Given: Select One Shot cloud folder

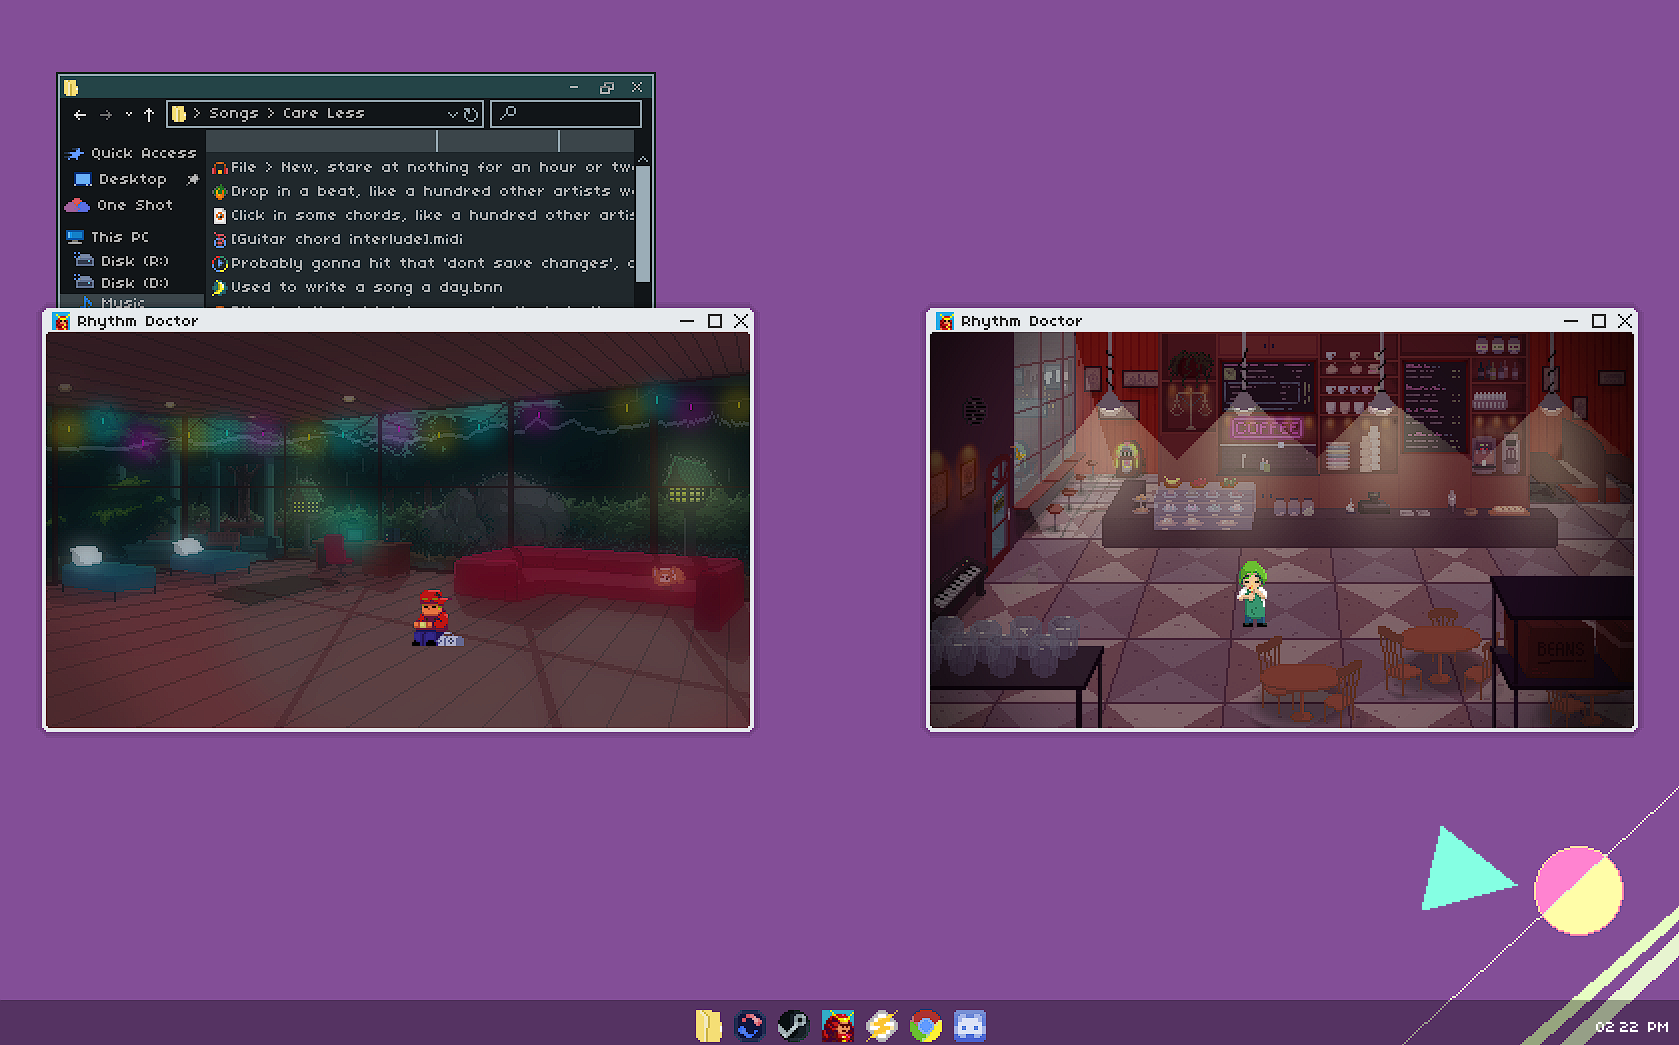Looking at the screenshot, I should point(134,205).
